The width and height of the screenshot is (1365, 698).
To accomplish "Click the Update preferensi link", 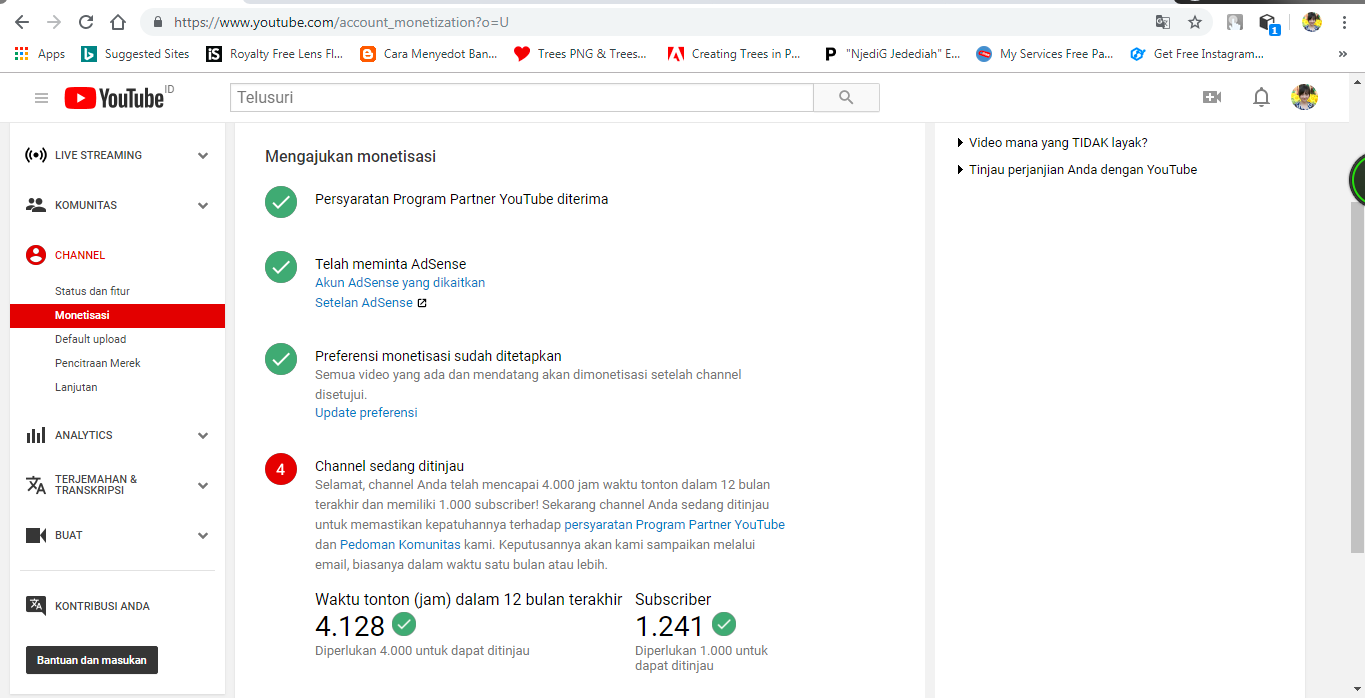I will [x=366, y=413].
